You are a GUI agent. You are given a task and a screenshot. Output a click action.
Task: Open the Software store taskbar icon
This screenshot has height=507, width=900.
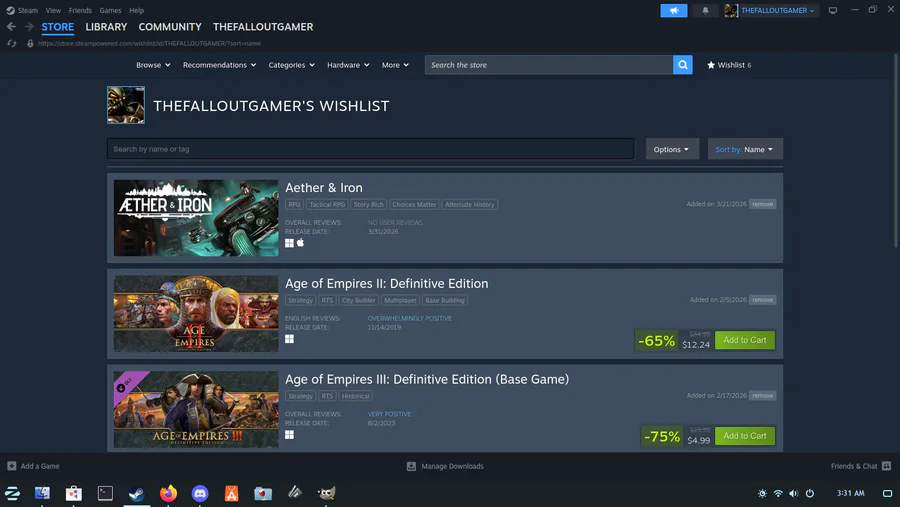pyautogui.click(x=73, y=493)
